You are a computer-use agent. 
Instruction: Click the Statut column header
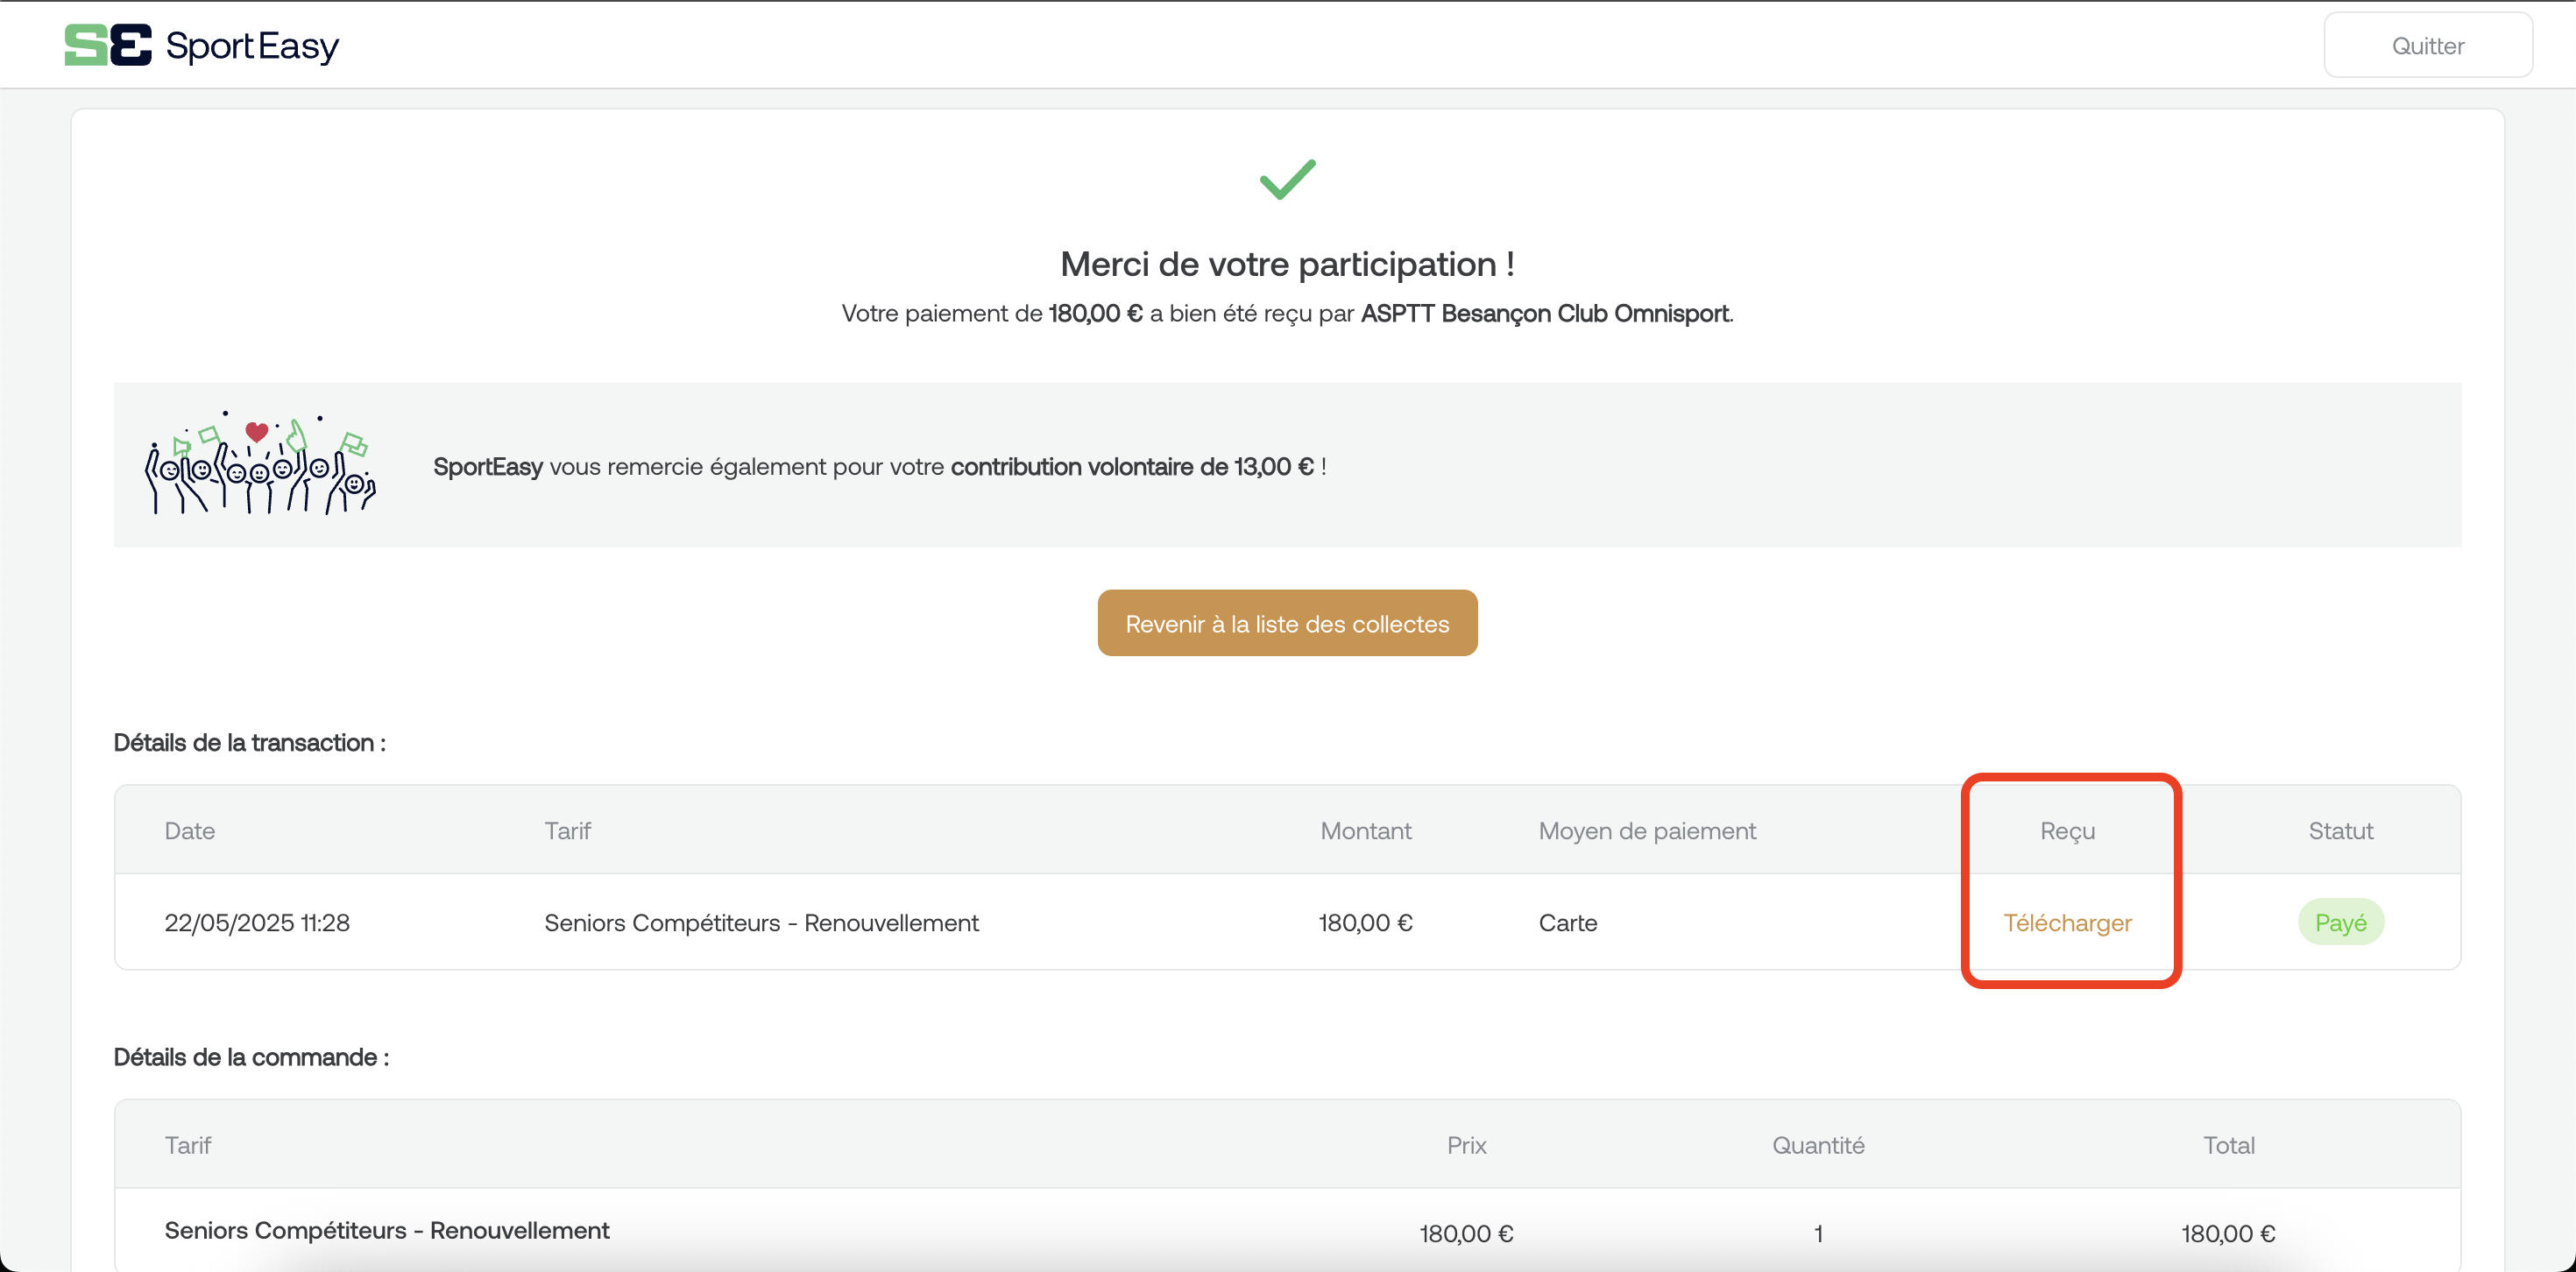(x=2340, y=831)
